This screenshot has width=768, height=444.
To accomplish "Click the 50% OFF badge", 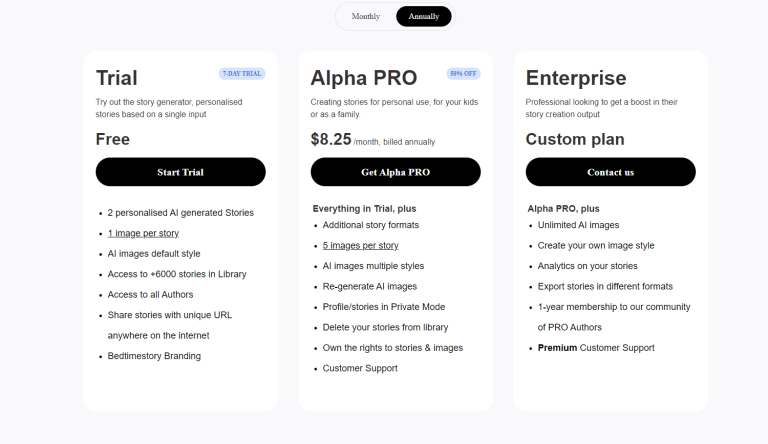I will click(463, 74).
